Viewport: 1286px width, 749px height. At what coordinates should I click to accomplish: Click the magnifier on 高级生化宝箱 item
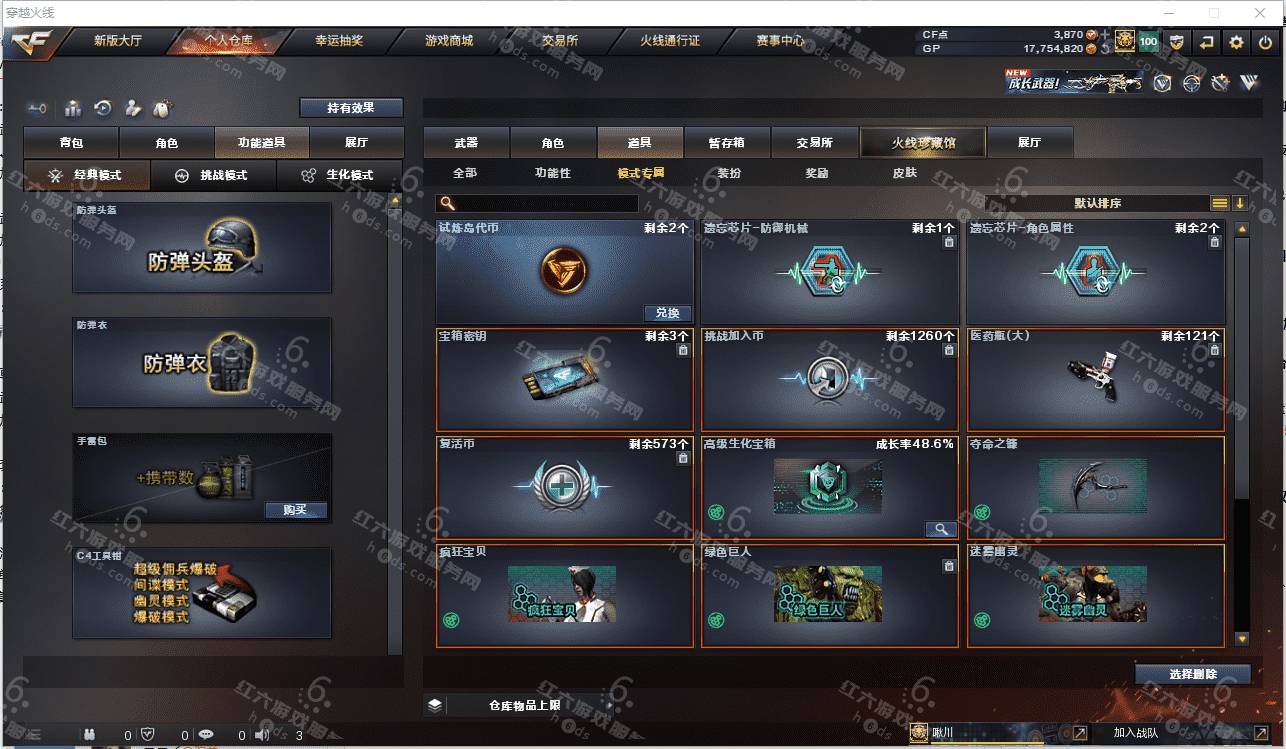click(x=941, y=529)
